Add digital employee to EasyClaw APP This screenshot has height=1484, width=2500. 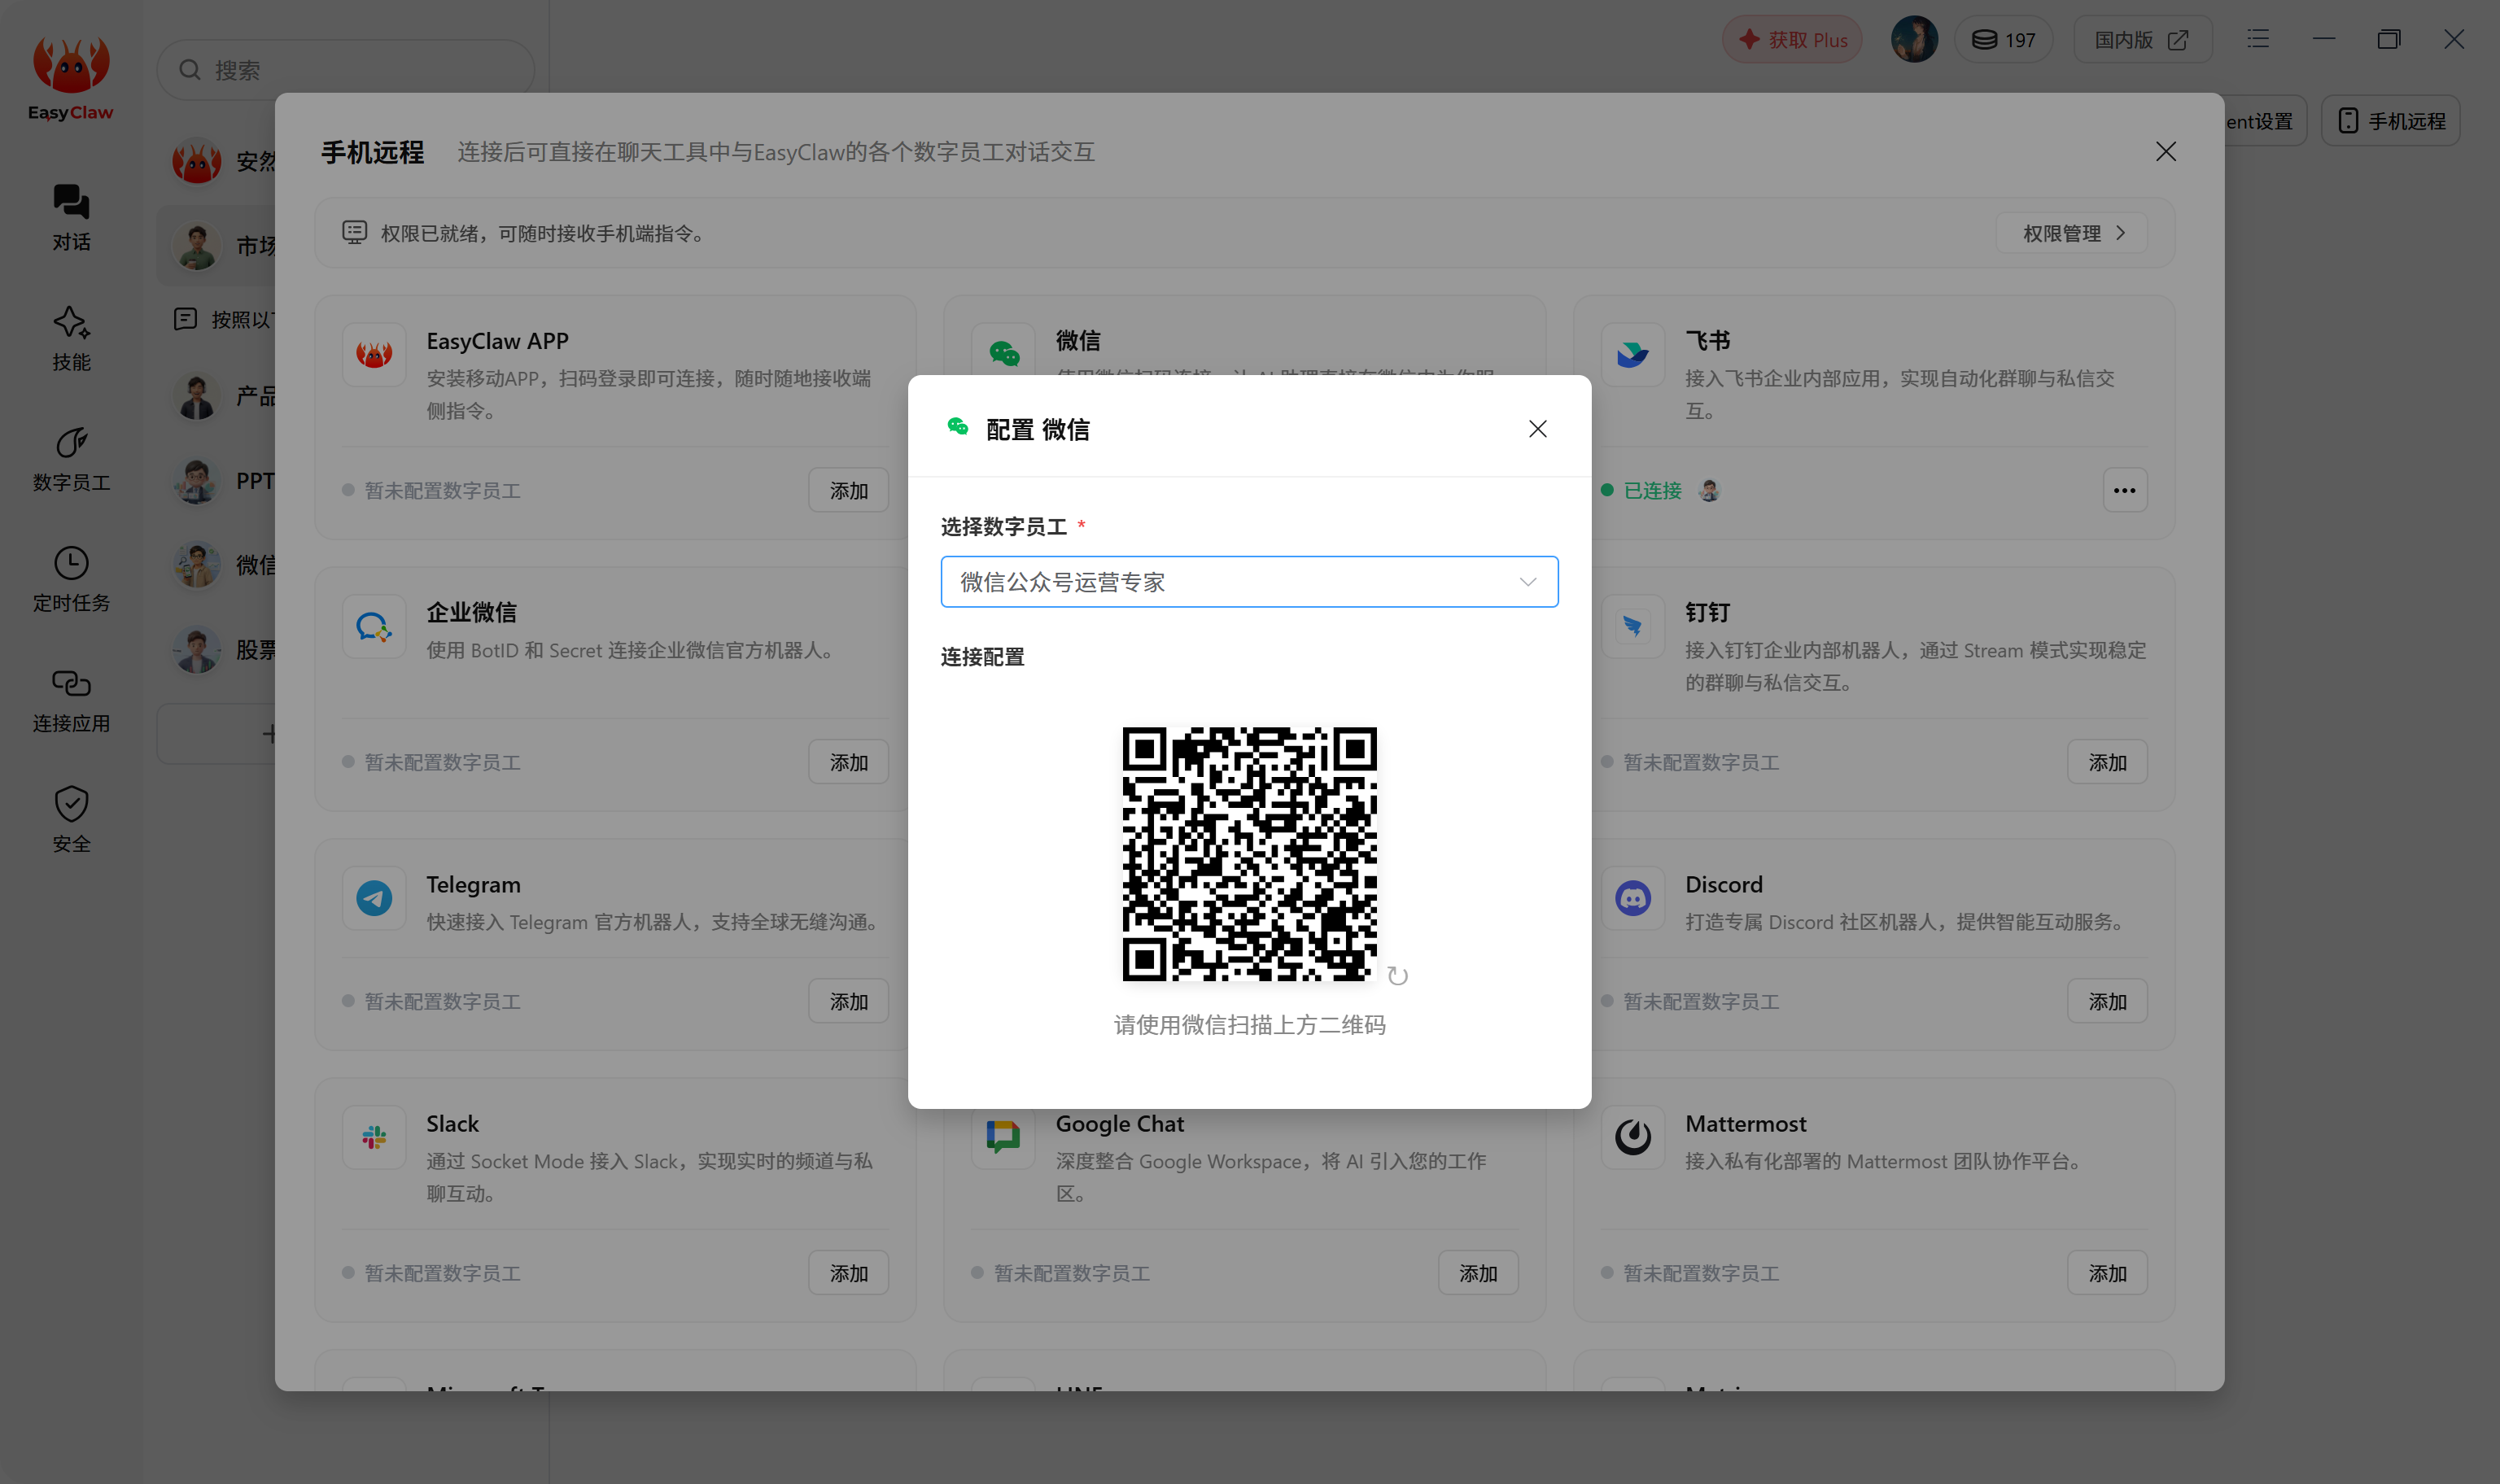(x=848, y=490)
